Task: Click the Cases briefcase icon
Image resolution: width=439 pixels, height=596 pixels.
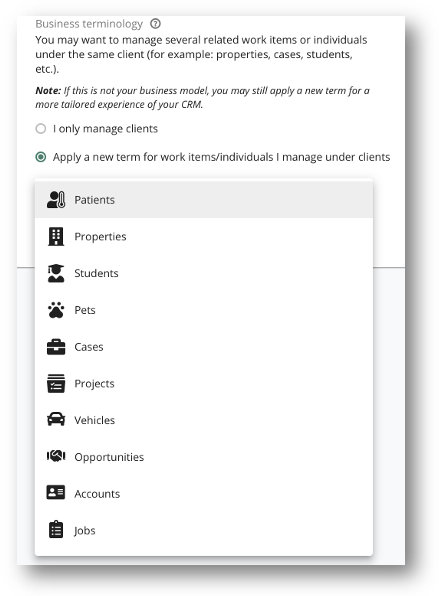Action: click(x=56, y=347)
